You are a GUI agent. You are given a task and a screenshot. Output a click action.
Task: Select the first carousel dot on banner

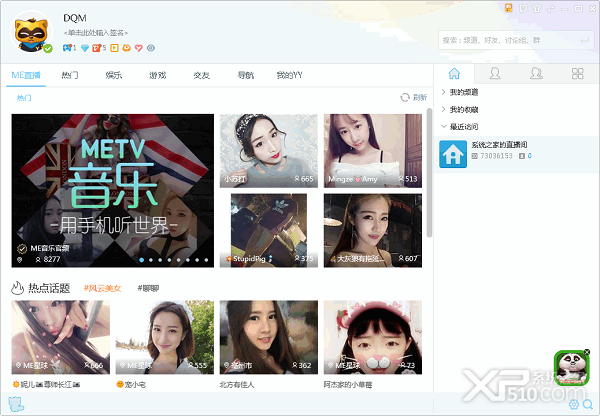click(x=142, y=260)
